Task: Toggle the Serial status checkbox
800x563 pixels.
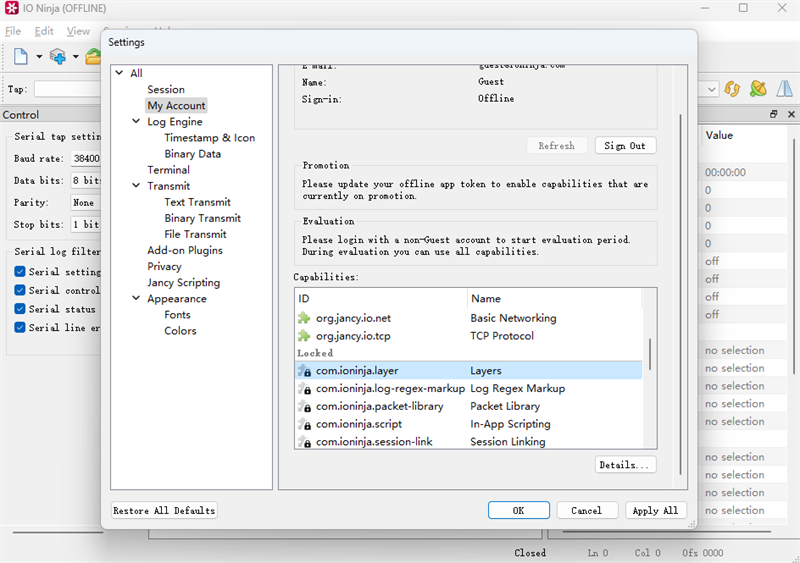Action: 20,309
